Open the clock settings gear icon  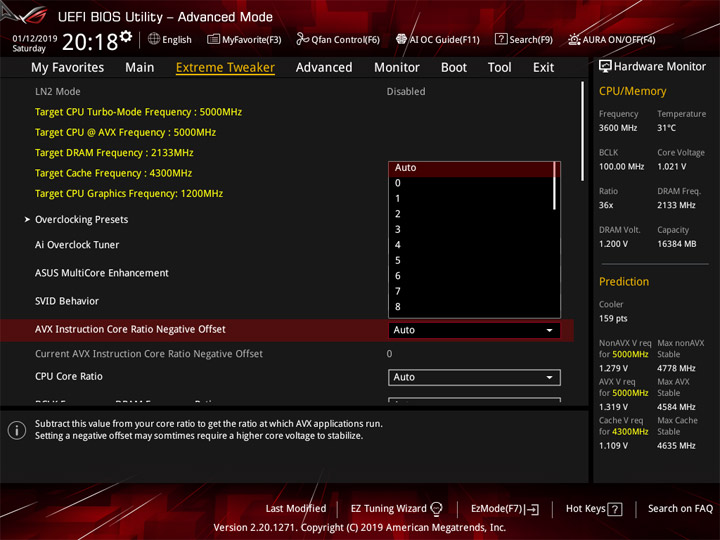click(126, 36)
